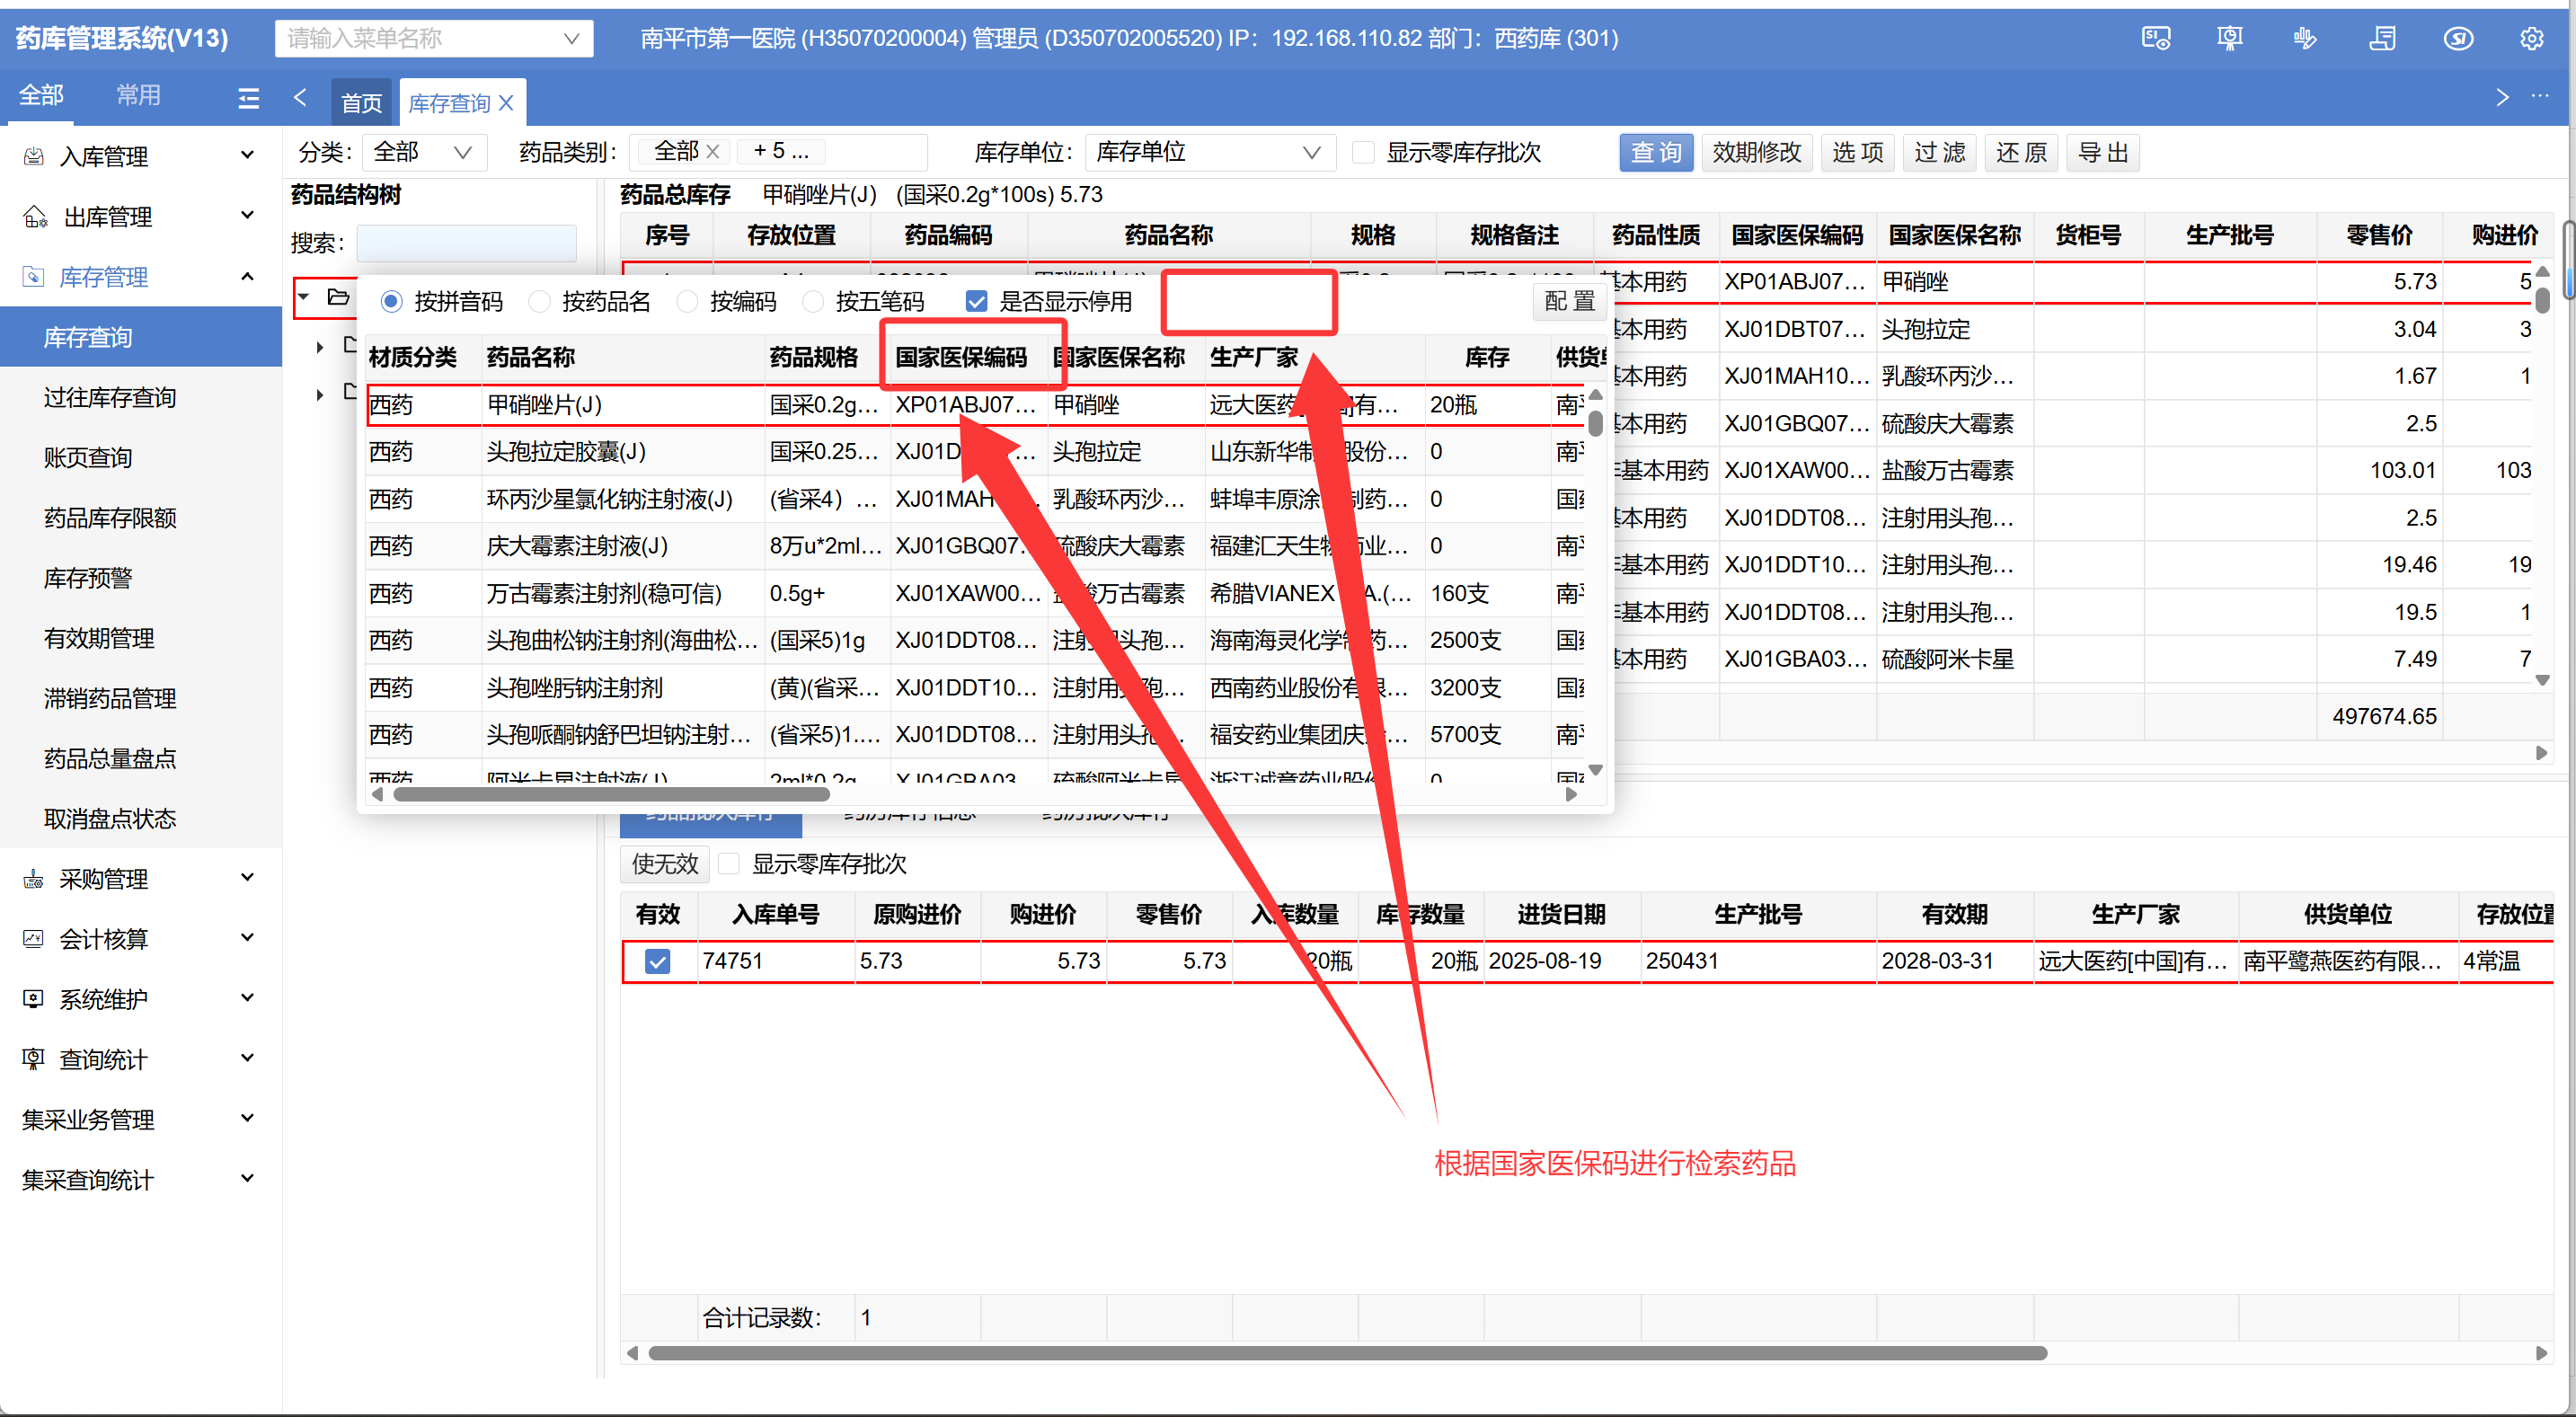Open the receipt document icon in header
Image resolution: width=2576 pixels, height=1417 pixels.
coord(2382,38)
